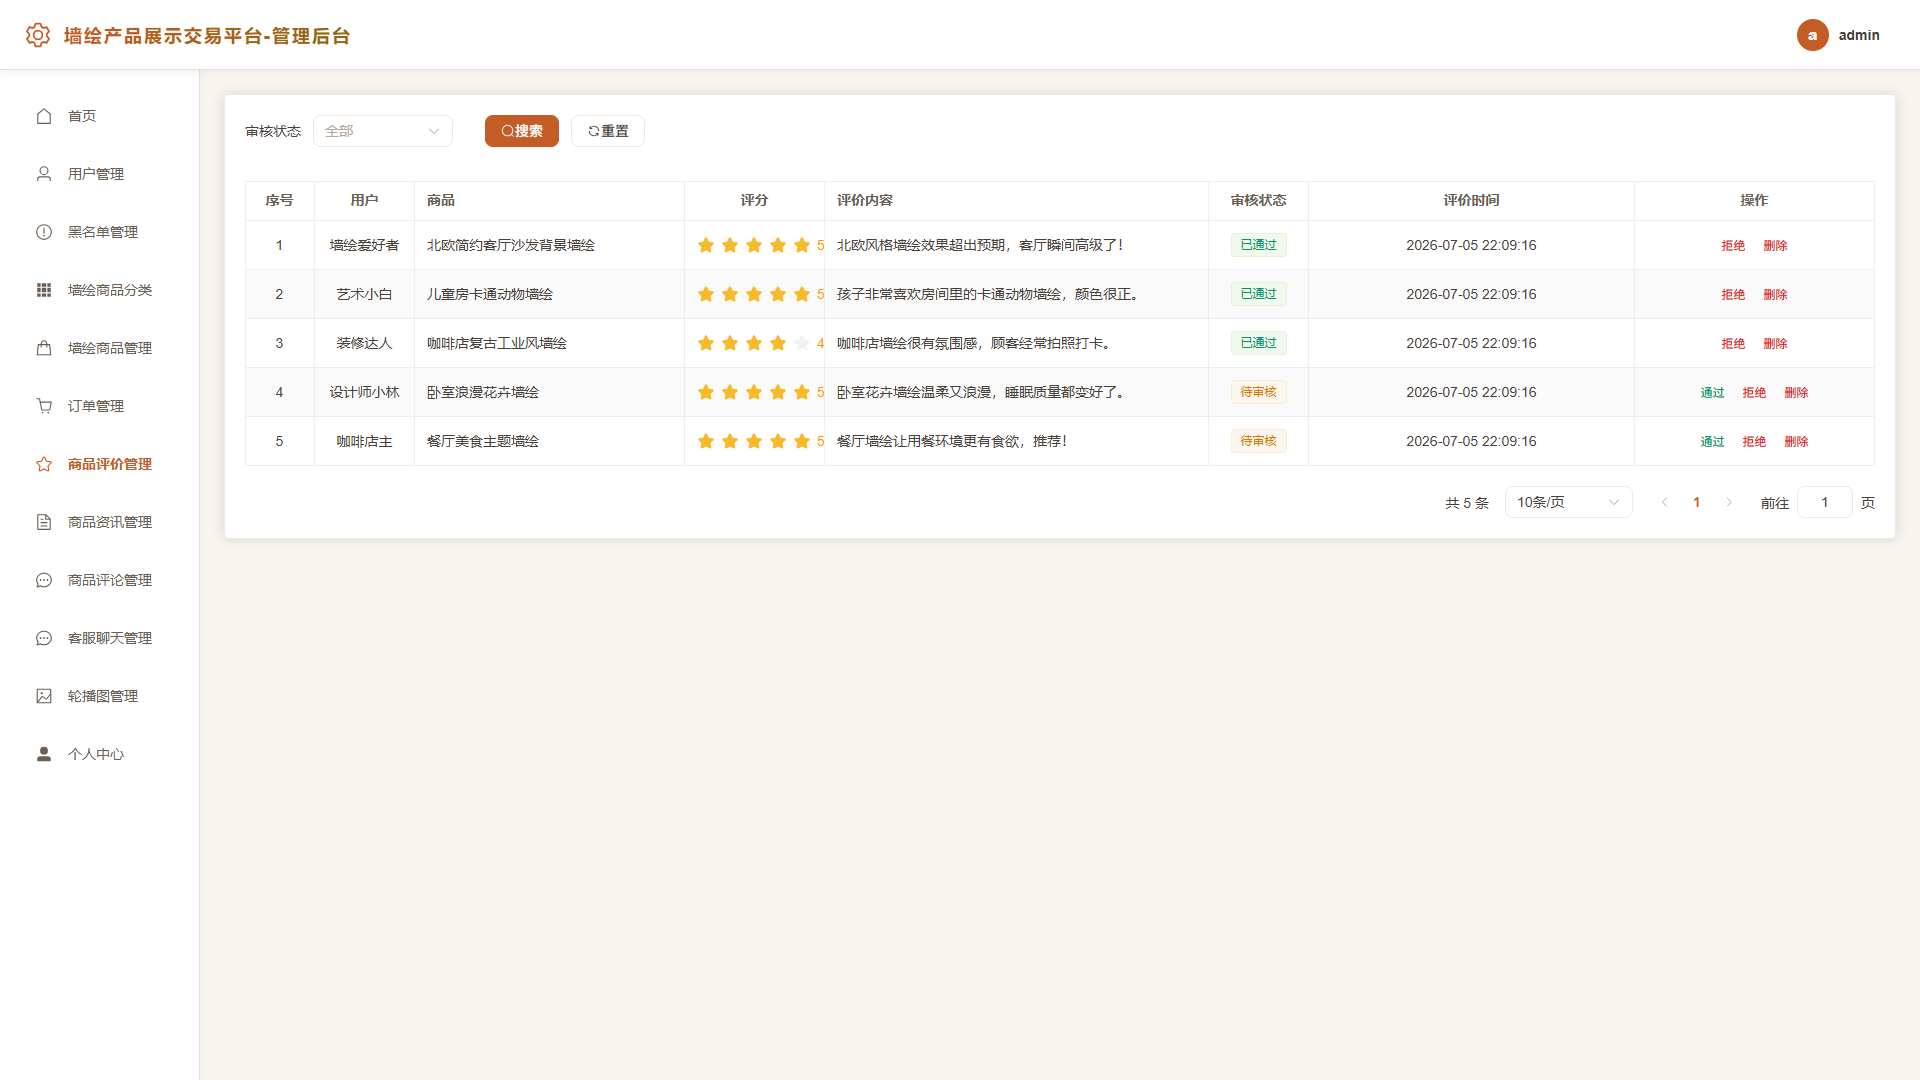Delete review from 装修达人
This screenshot has width=1920, height=1080.
[1775, 344]
